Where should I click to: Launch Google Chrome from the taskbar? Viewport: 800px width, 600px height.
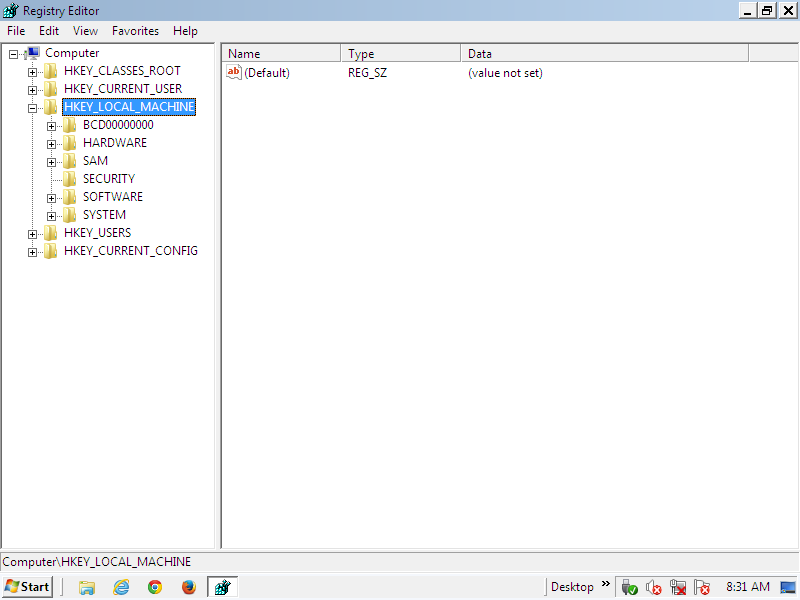(155, 587)
